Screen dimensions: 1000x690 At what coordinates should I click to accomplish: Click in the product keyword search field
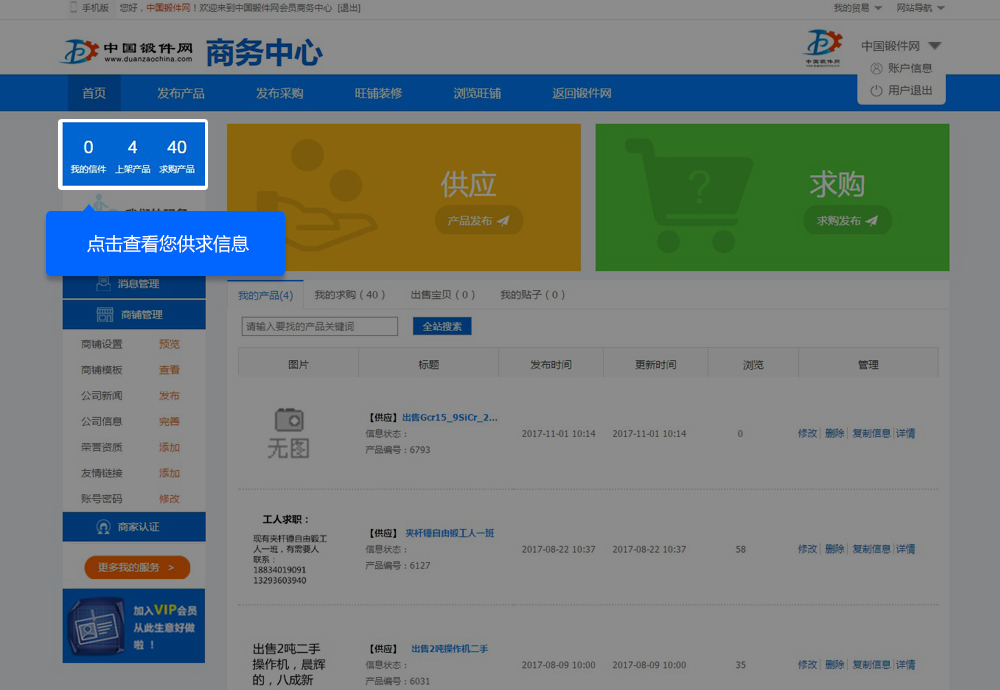click(x=320, y=326)
